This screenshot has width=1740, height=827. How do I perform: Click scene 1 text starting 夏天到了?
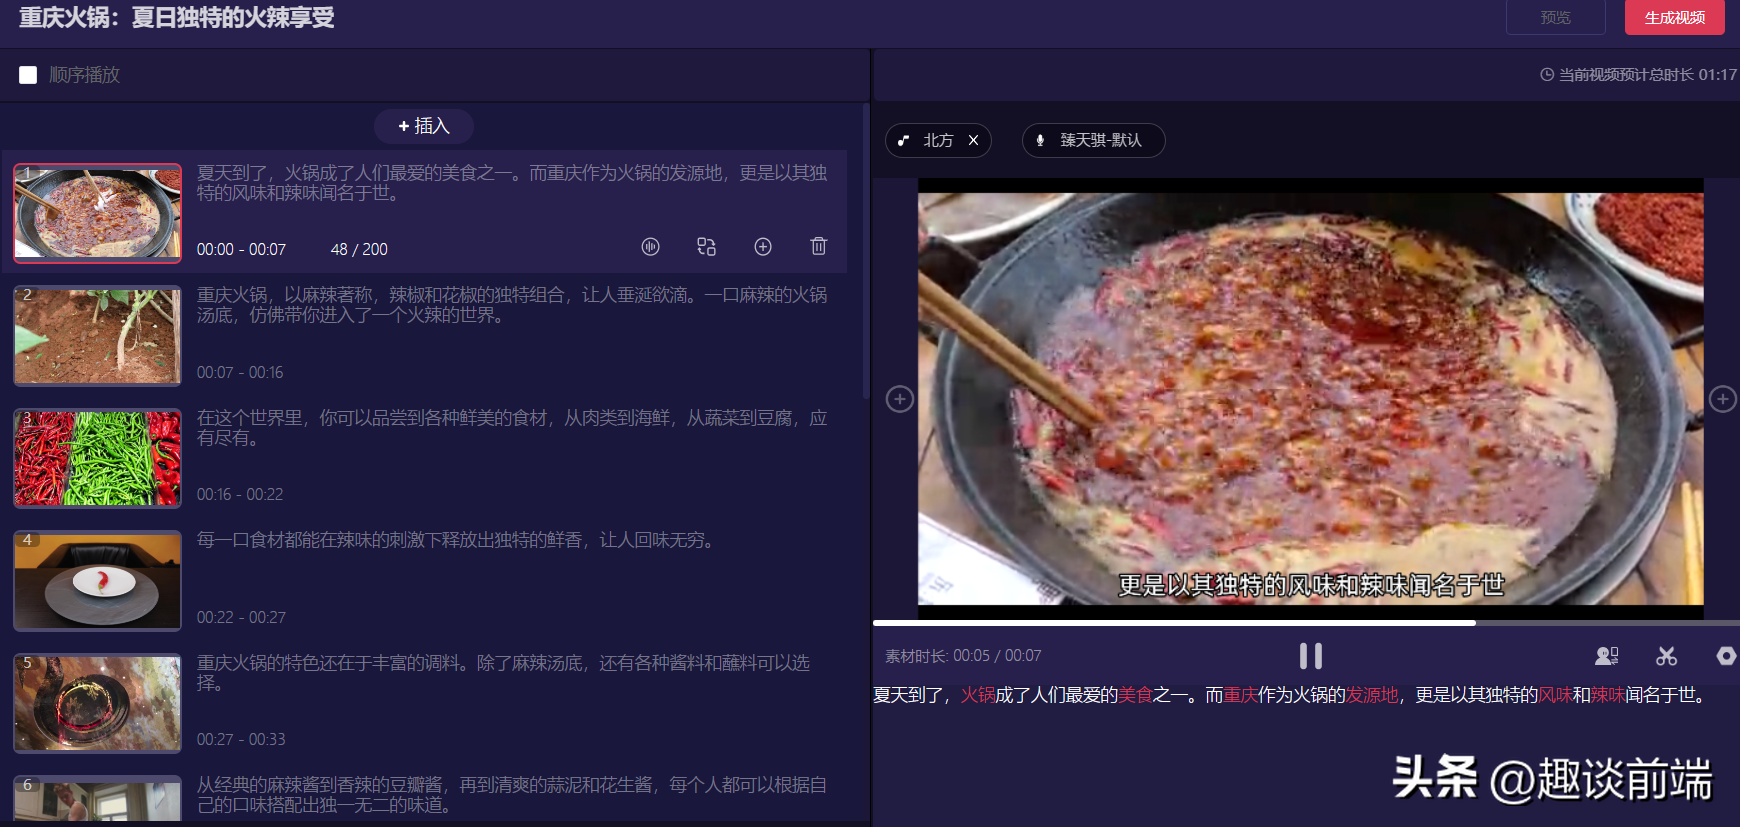(x=512, y=183)
